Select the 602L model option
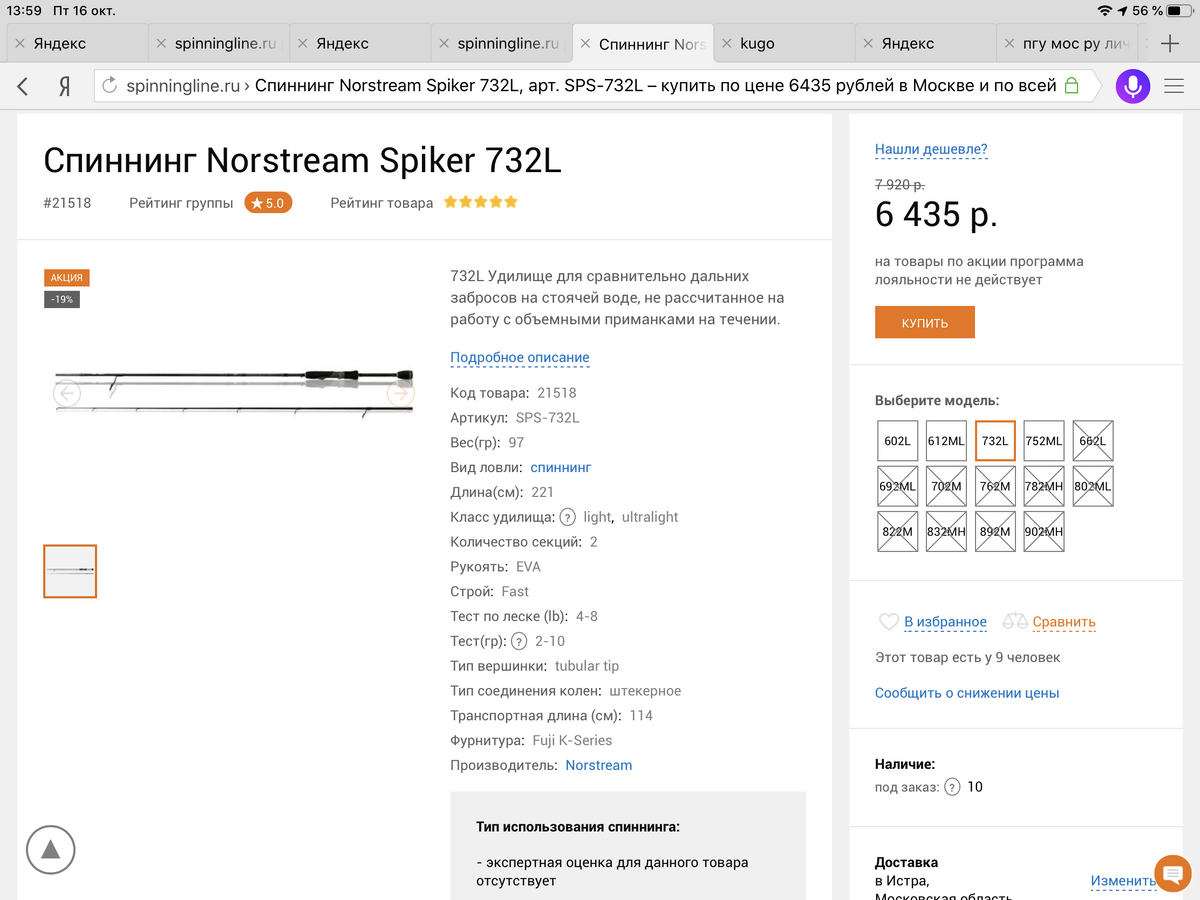This screenshot has width=1200, height=900. 897,441
